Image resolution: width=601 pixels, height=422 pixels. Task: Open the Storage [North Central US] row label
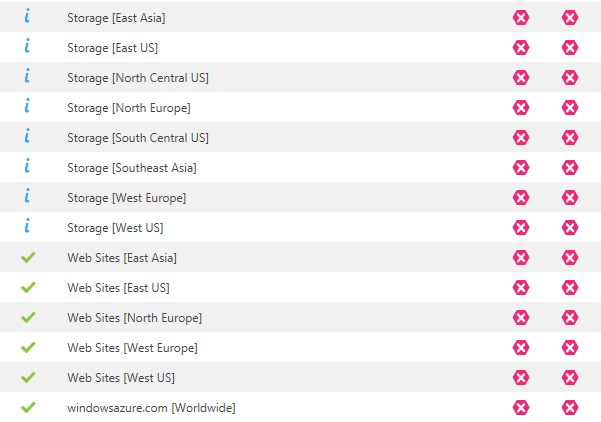click(138, 78)
